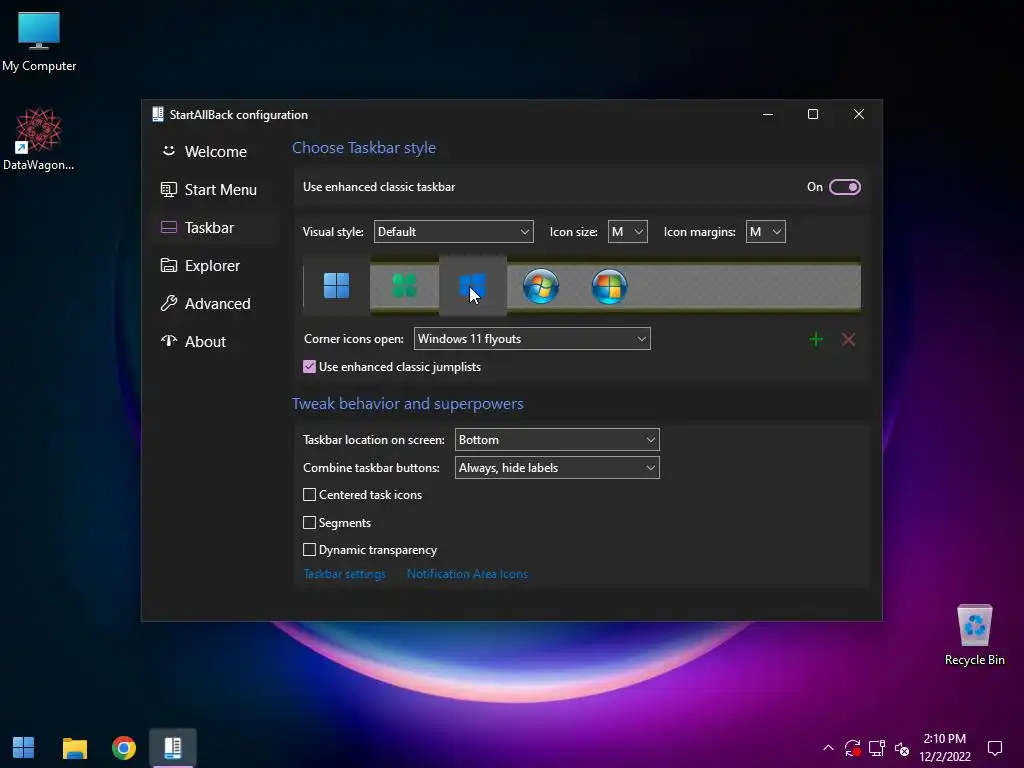The image size is (1024, 768).
Task: Enable Centered task icons checkbox
Action: point(310,495)
